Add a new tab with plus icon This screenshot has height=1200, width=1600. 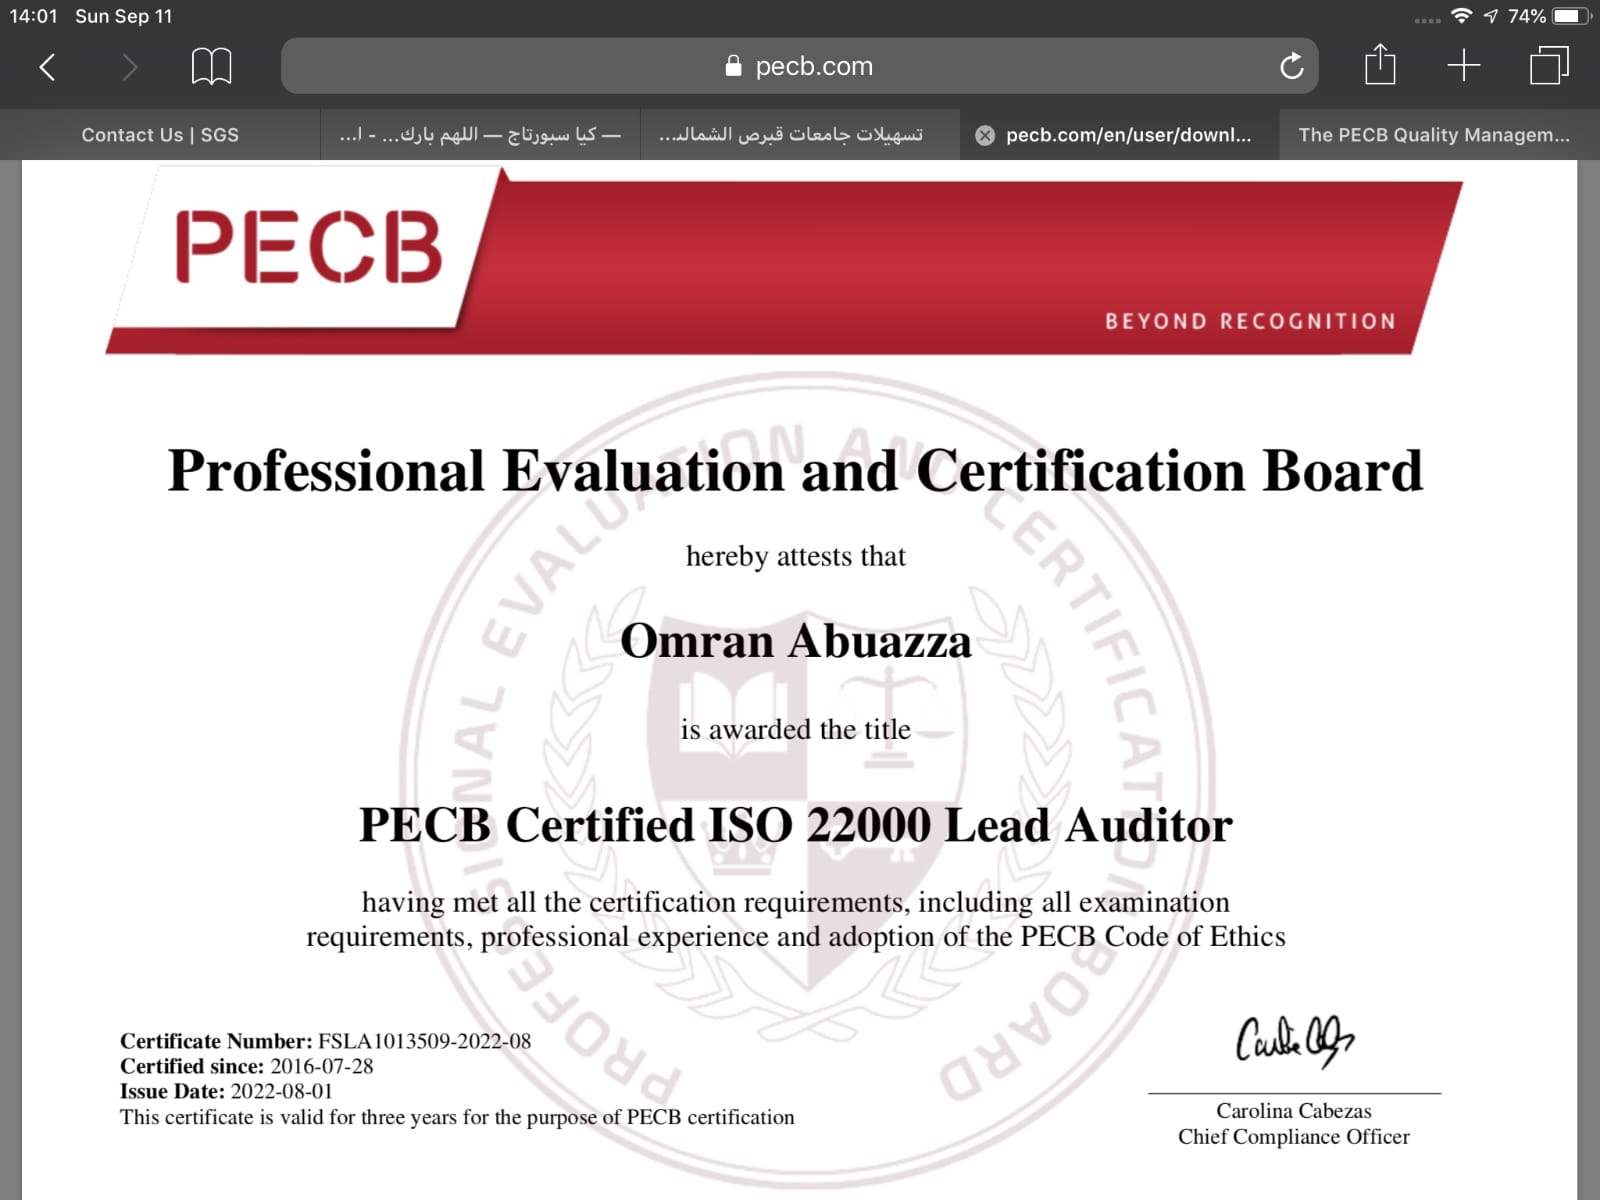click(x=1463, y=66)
